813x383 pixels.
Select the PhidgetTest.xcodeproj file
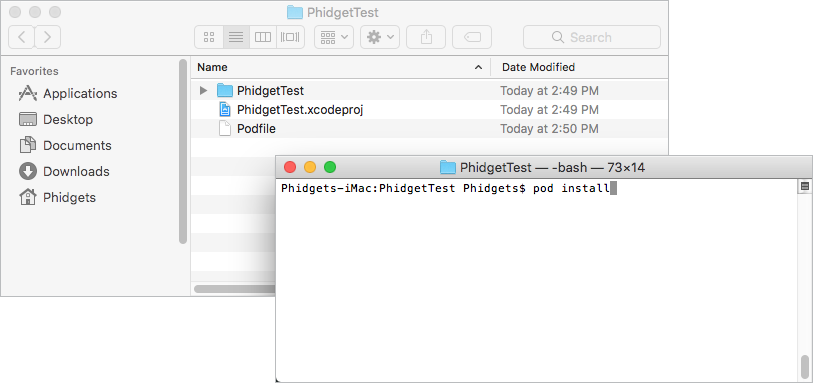[429, 110]
